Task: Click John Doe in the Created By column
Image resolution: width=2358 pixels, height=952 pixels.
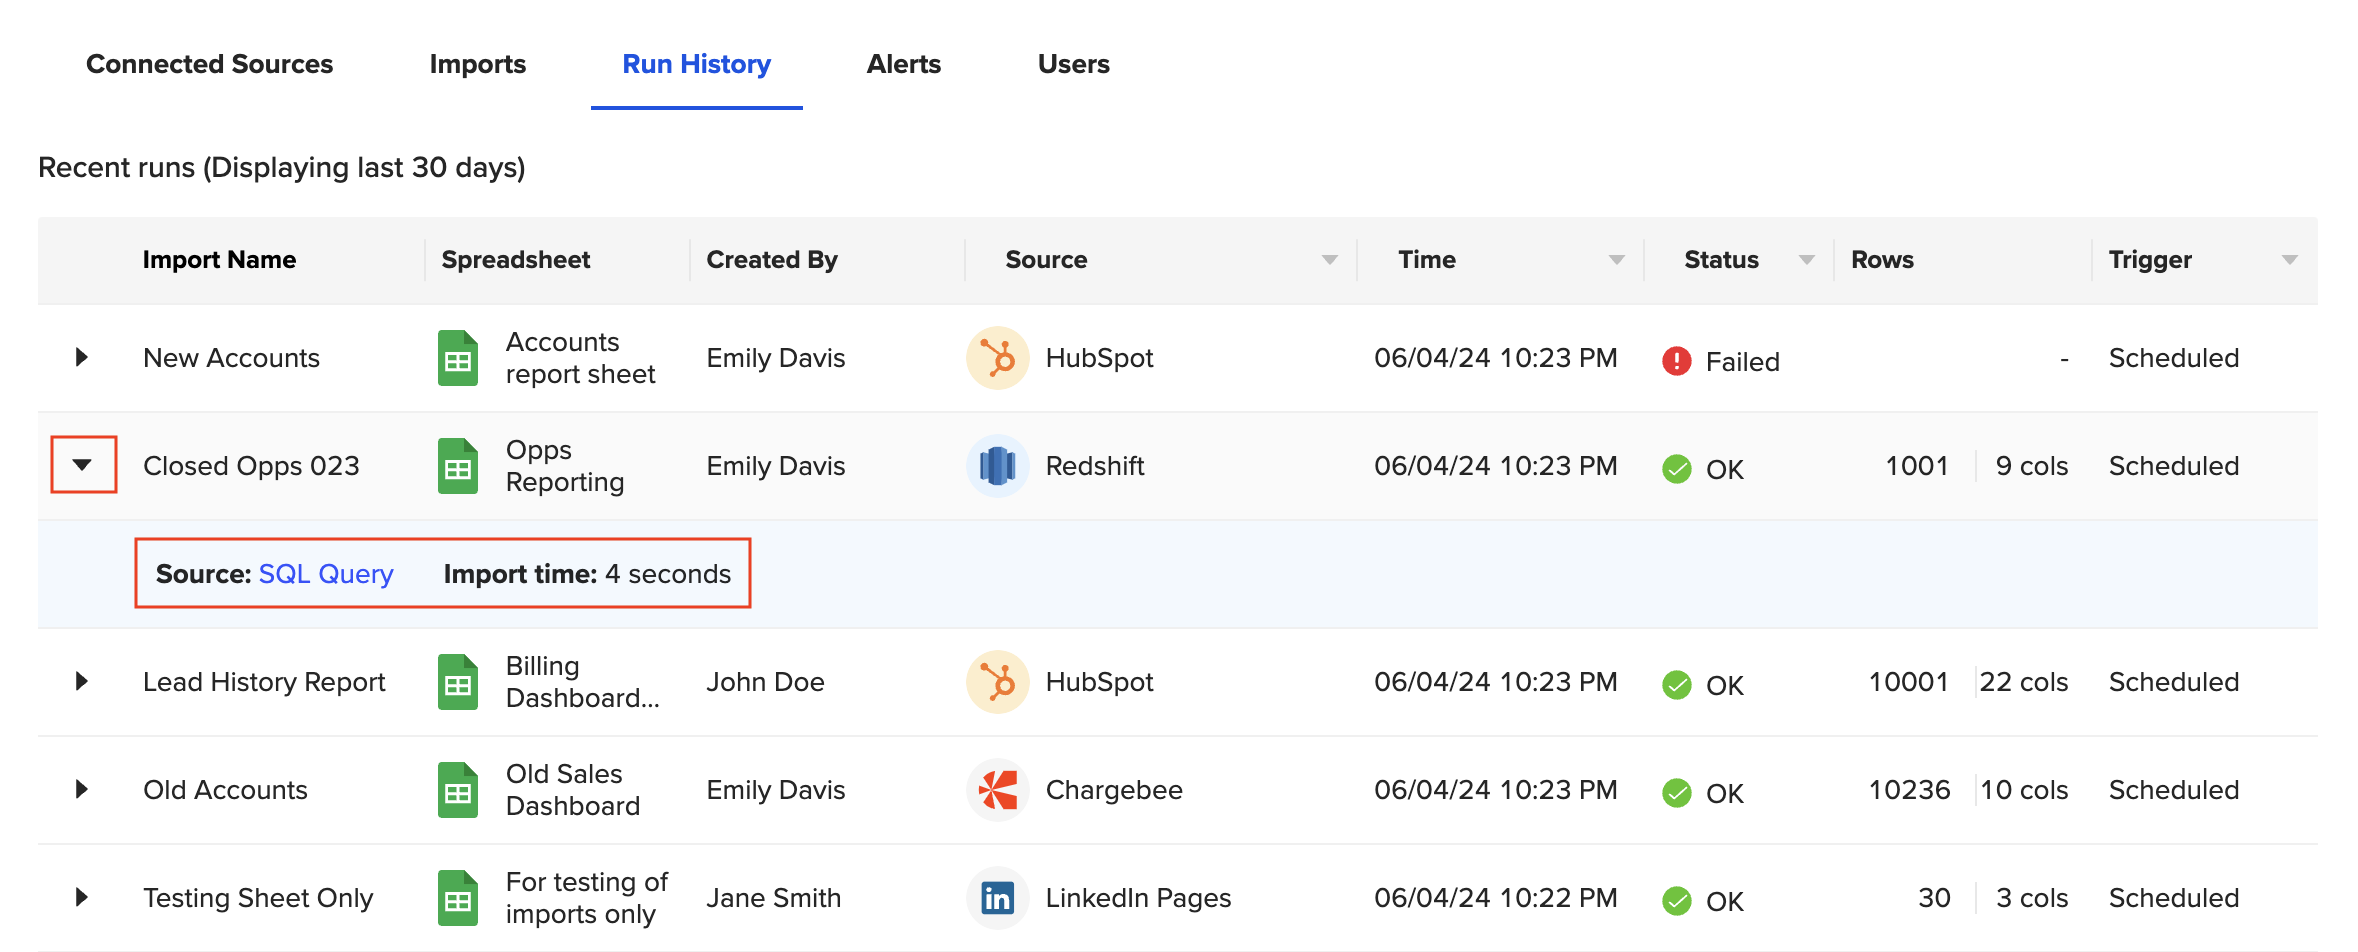Action: click(x=765, y=682)
